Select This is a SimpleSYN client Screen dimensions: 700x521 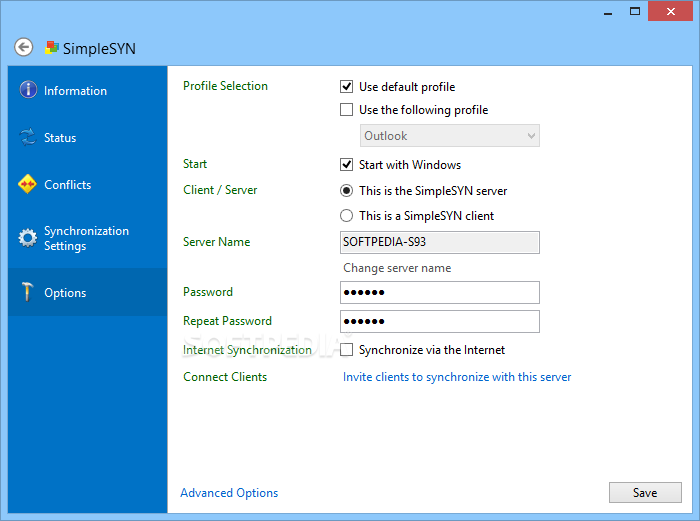346,216
